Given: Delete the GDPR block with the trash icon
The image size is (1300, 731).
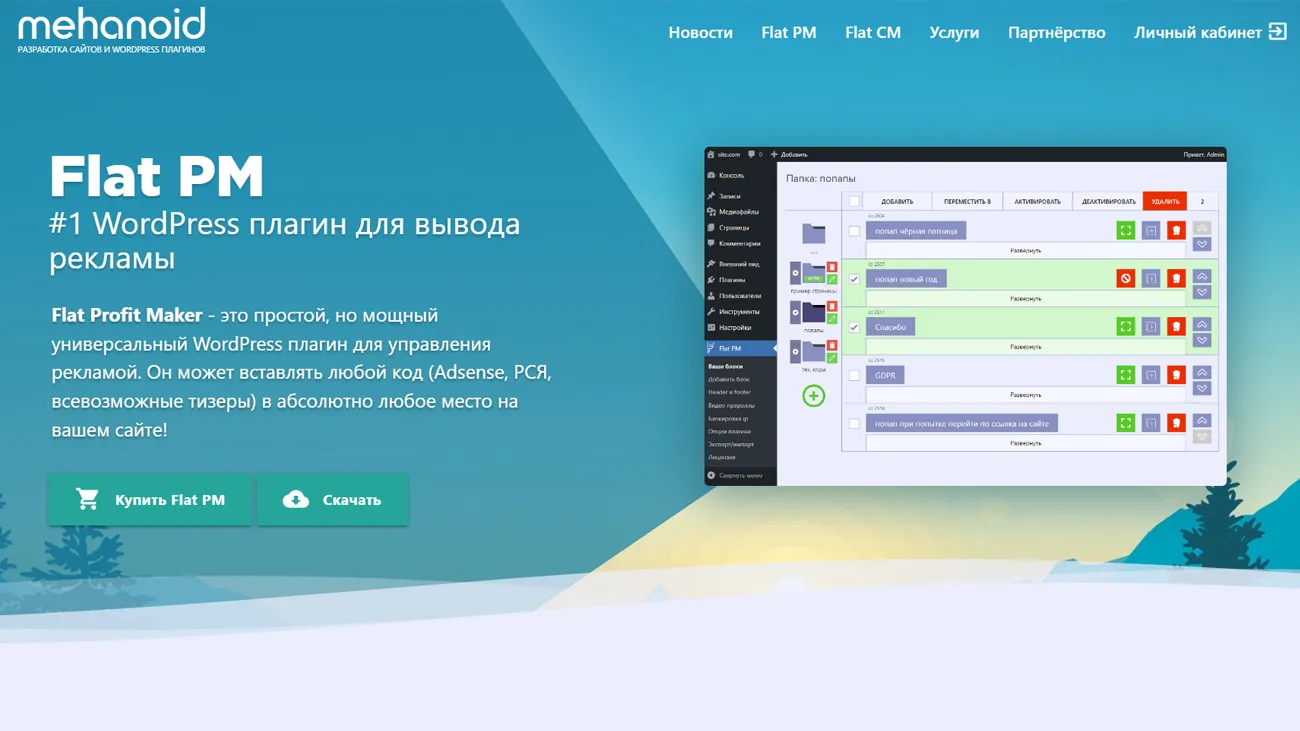Looking at the screenshot, I should pyautogui.click(x=1176, y=375).
